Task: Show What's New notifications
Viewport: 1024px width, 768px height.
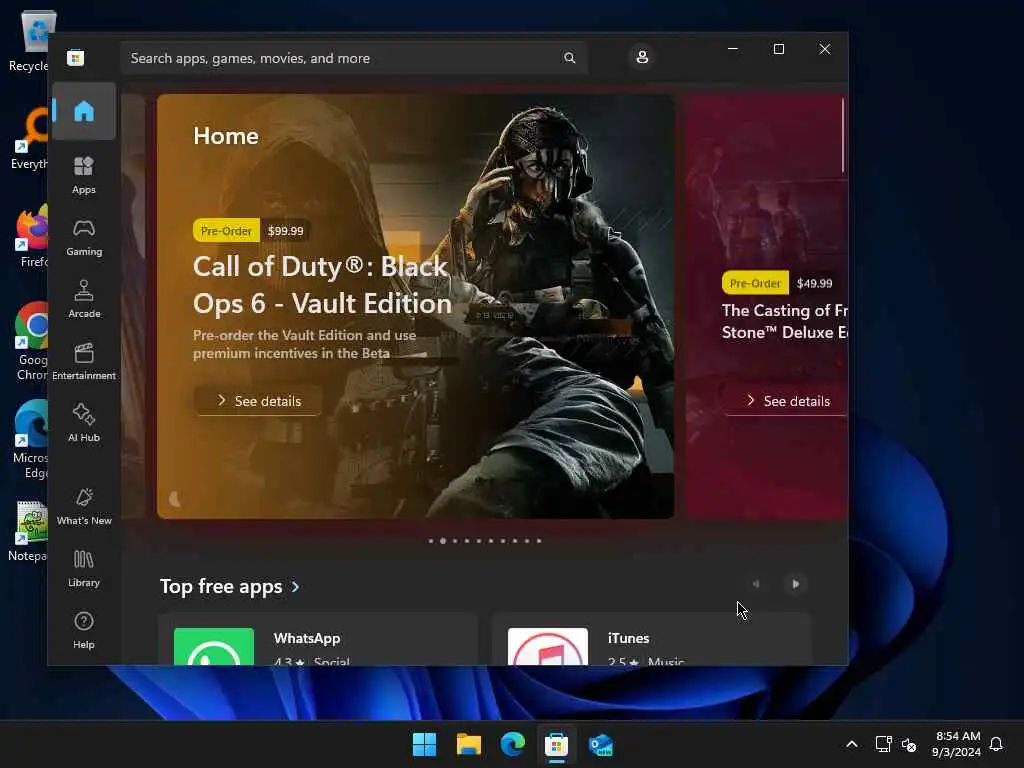Action: (84, 506)
